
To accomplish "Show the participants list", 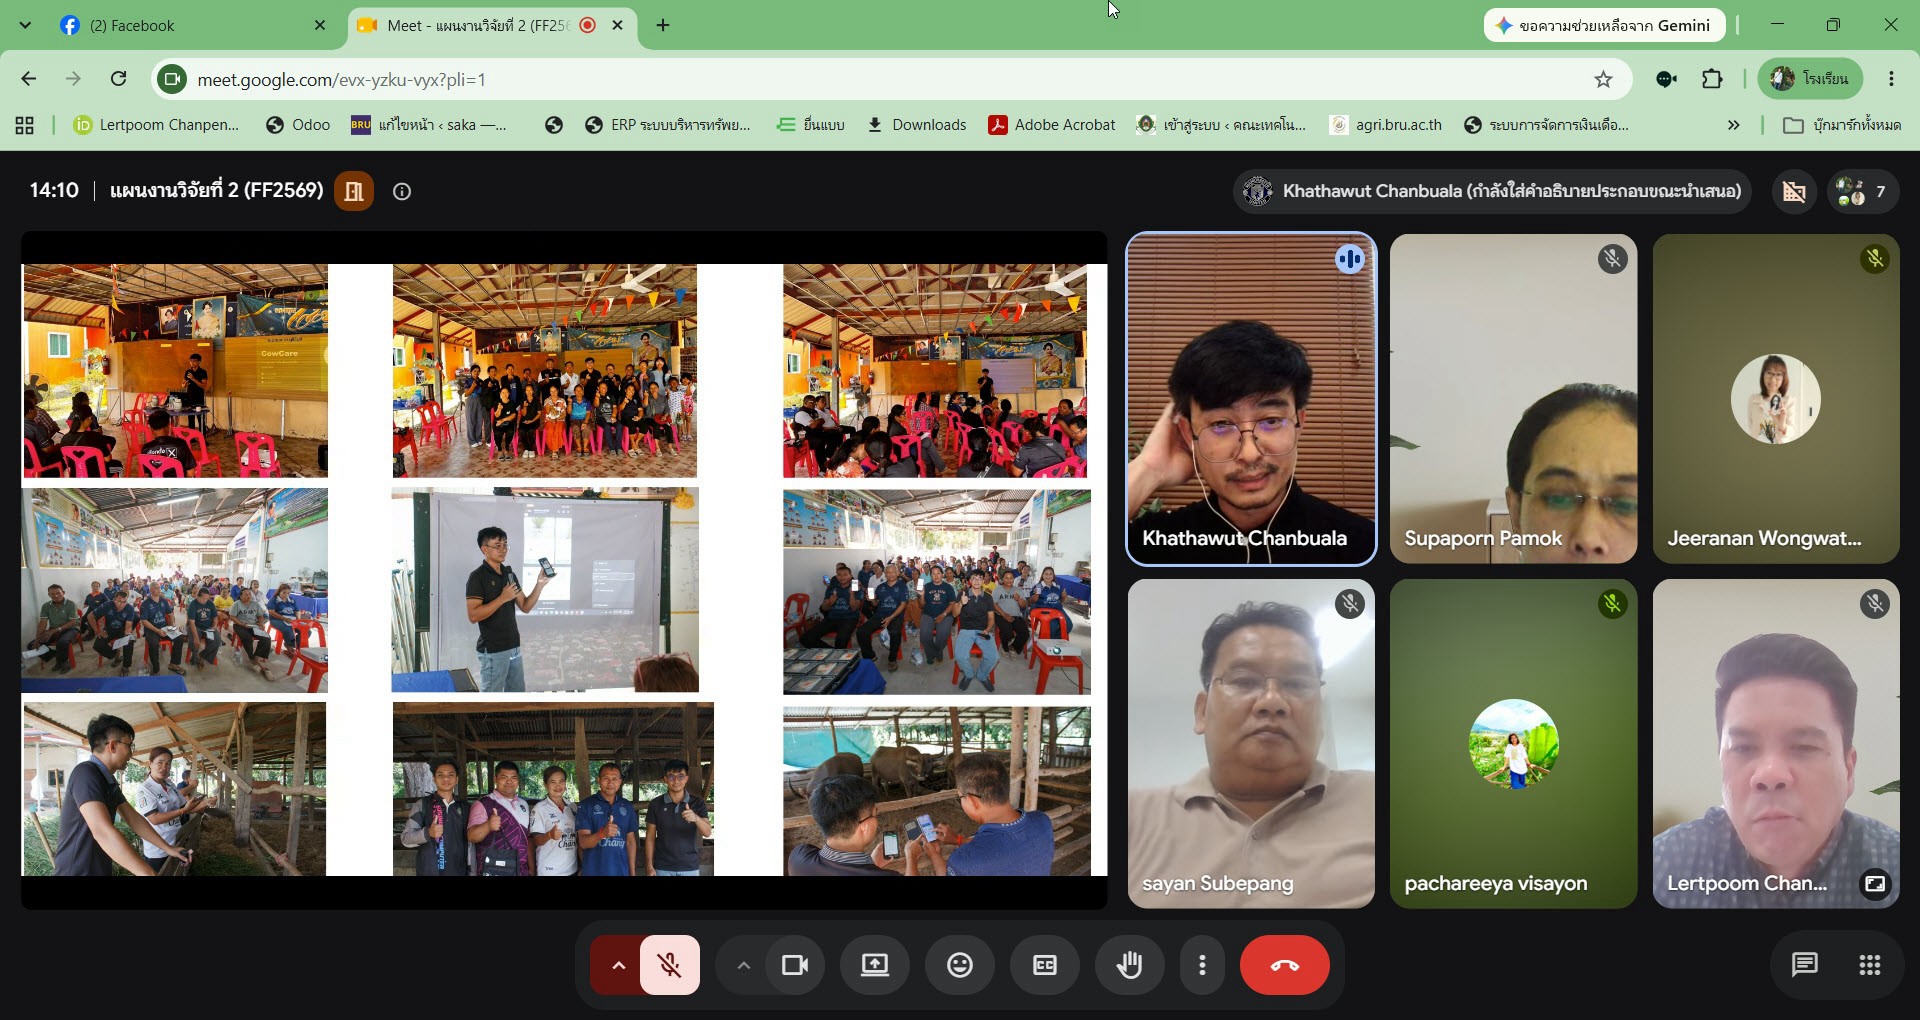I will (1862, 191).
